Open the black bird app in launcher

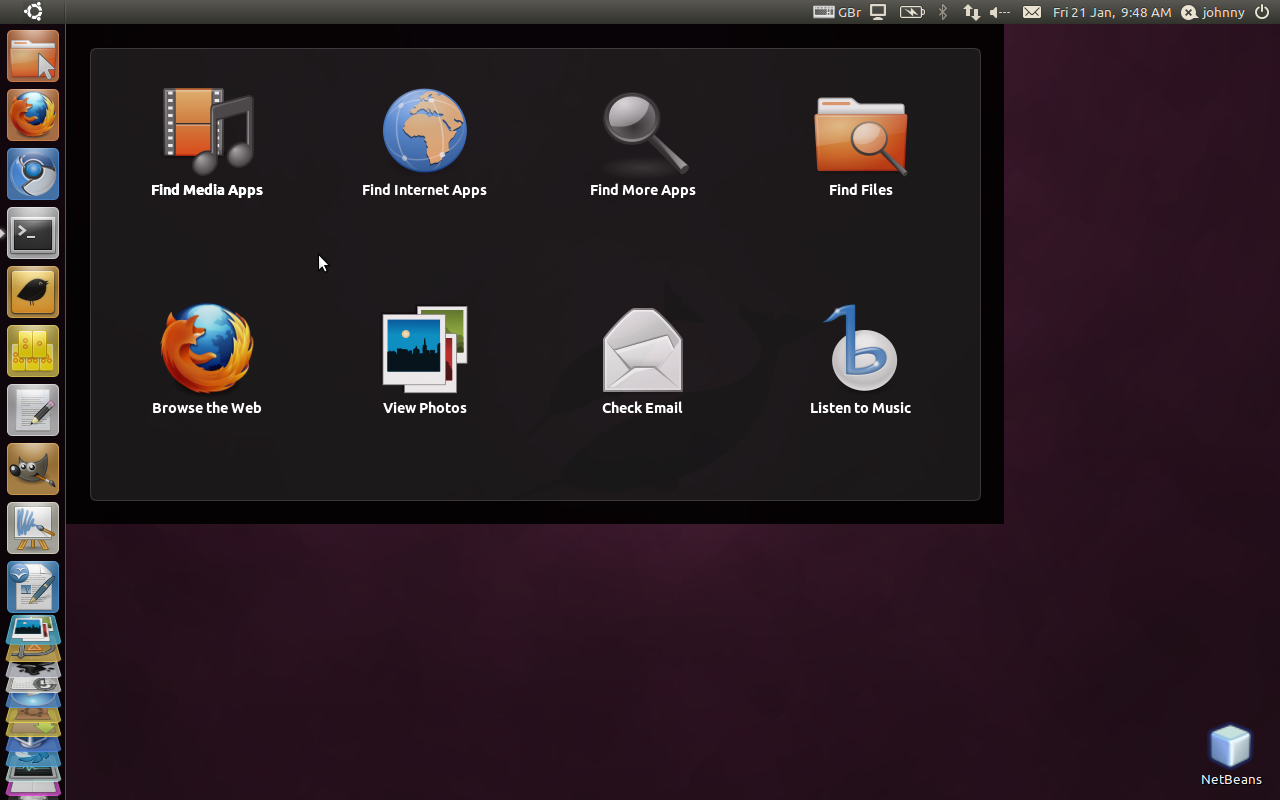point(33,292)
